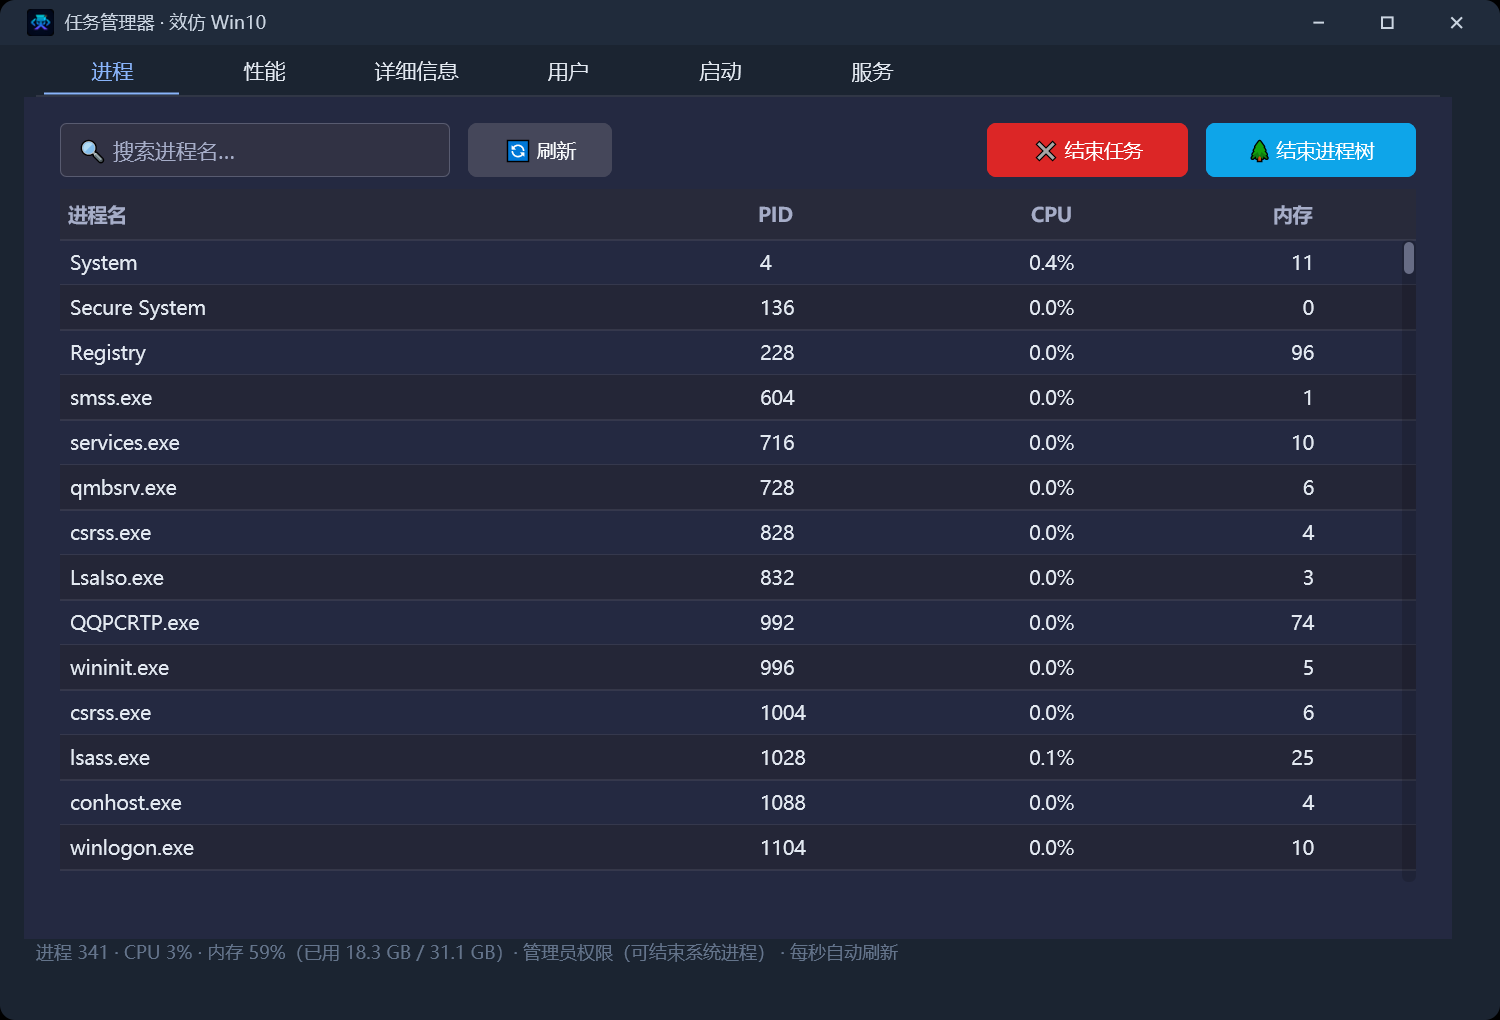This screenshot has height=1020, width=1500.
Task: Select the Secure System process
Action: click(x=738, y=308)
